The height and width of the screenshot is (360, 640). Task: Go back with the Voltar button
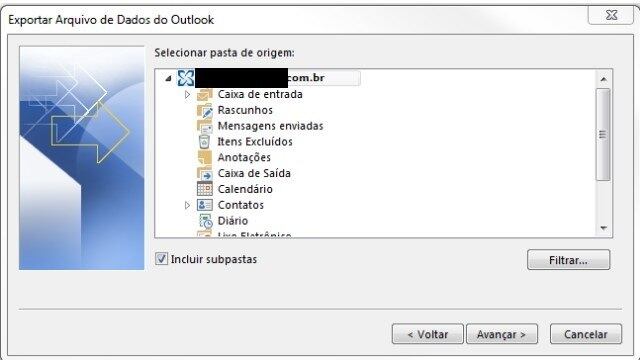point(427,334)
